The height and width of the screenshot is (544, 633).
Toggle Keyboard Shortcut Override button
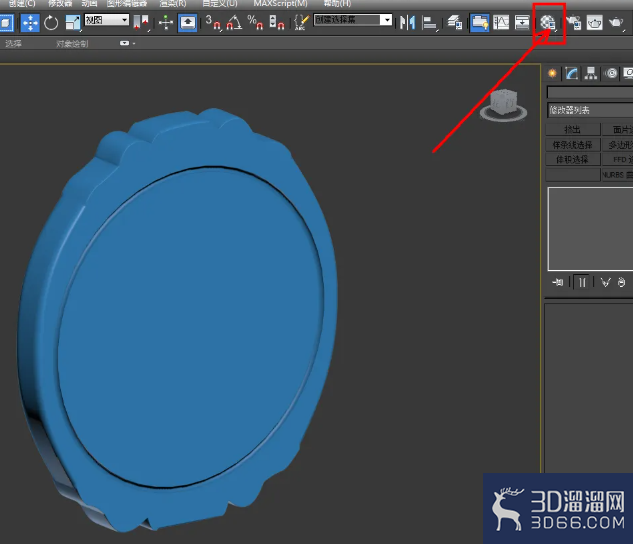[x=188, y=23]
